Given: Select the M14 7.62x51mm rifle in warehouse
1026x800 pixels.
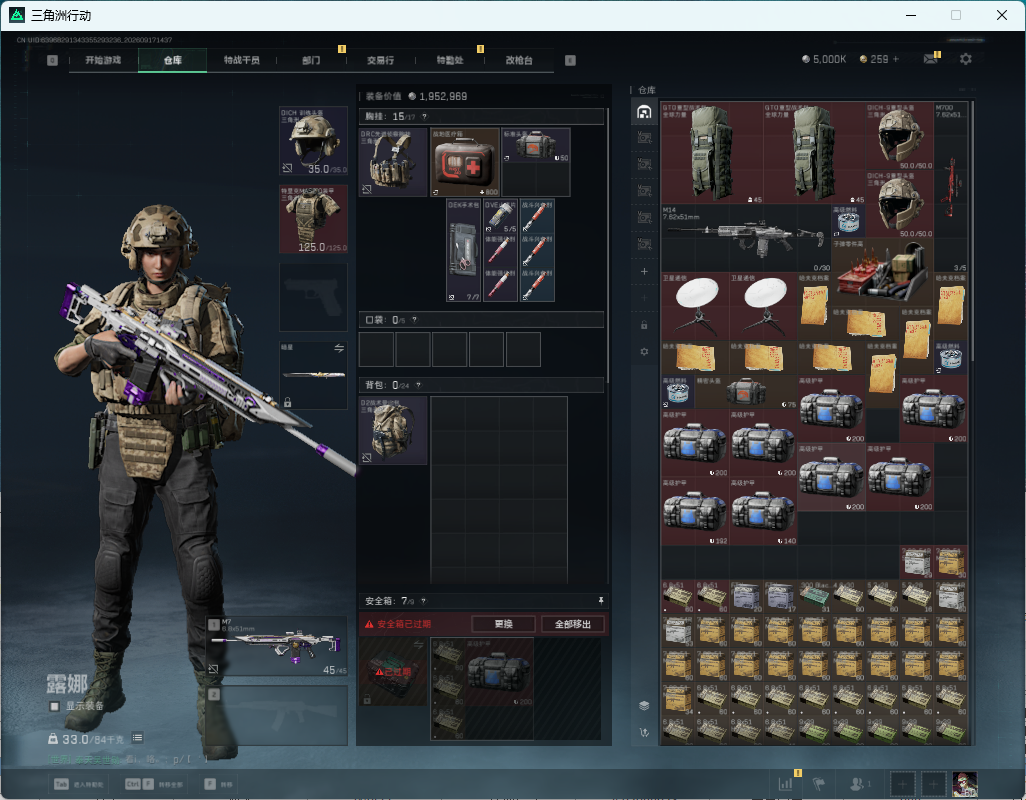Looking at the screenshot, I should tap(746, 239).
